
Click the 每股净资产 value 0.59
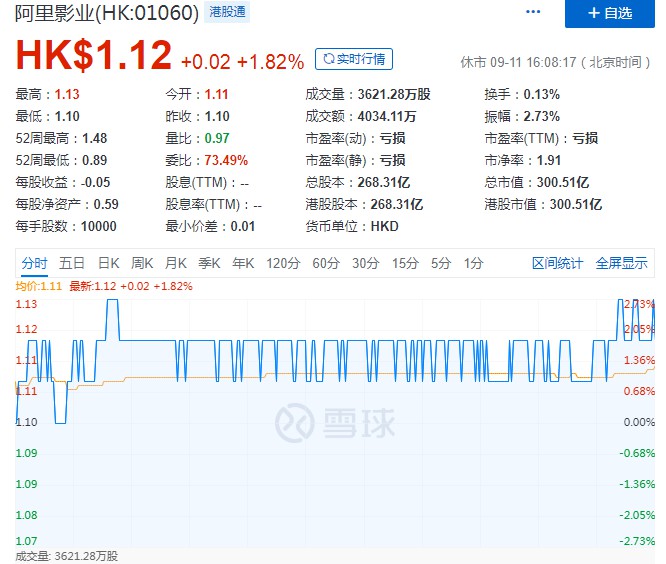106,205
